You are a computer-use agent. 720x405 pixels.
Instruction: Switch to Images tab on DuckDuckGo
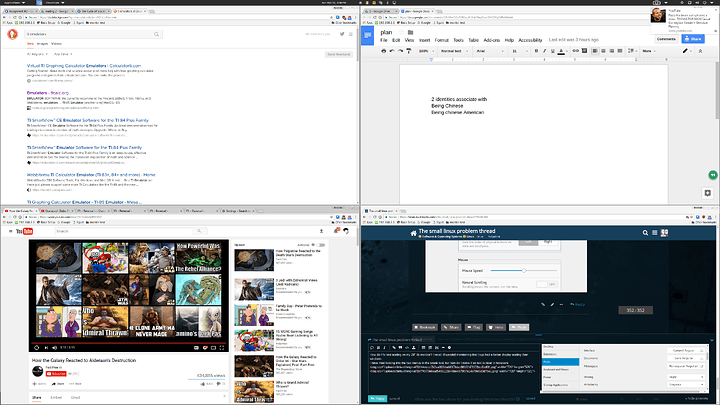[42, 44]
